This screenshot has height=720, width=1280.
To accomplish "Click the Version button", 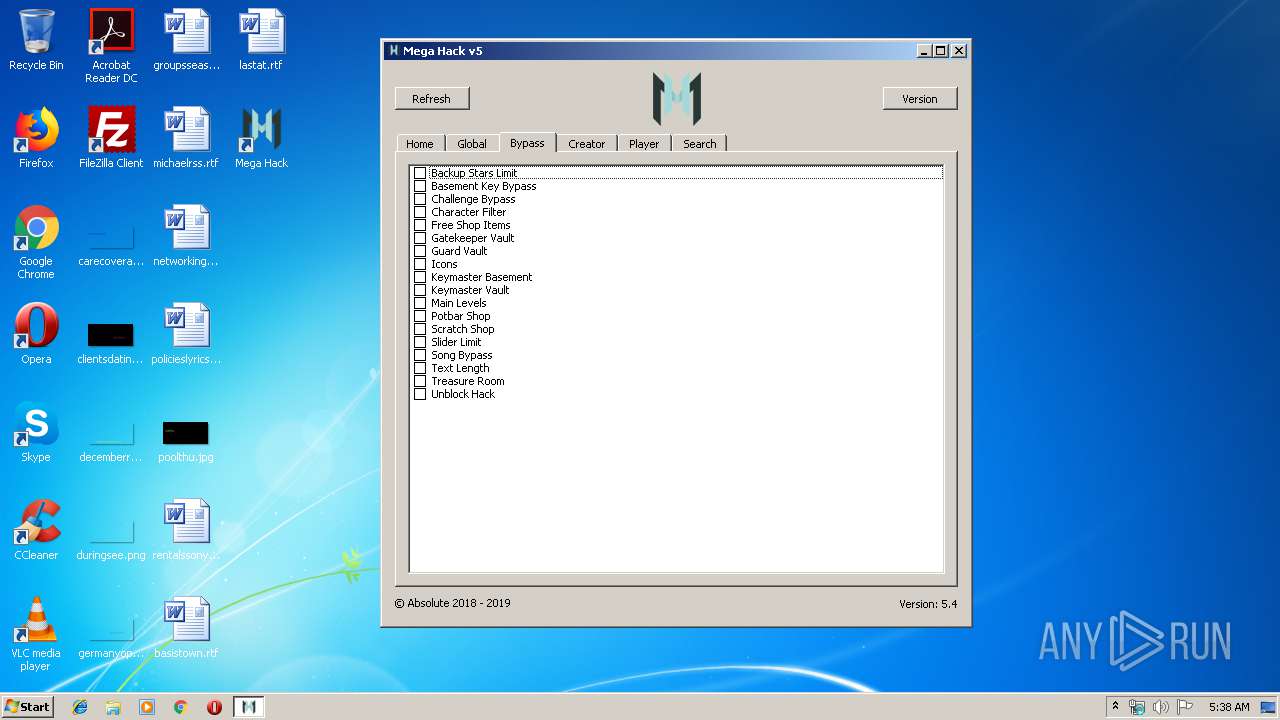I will 920,98.
